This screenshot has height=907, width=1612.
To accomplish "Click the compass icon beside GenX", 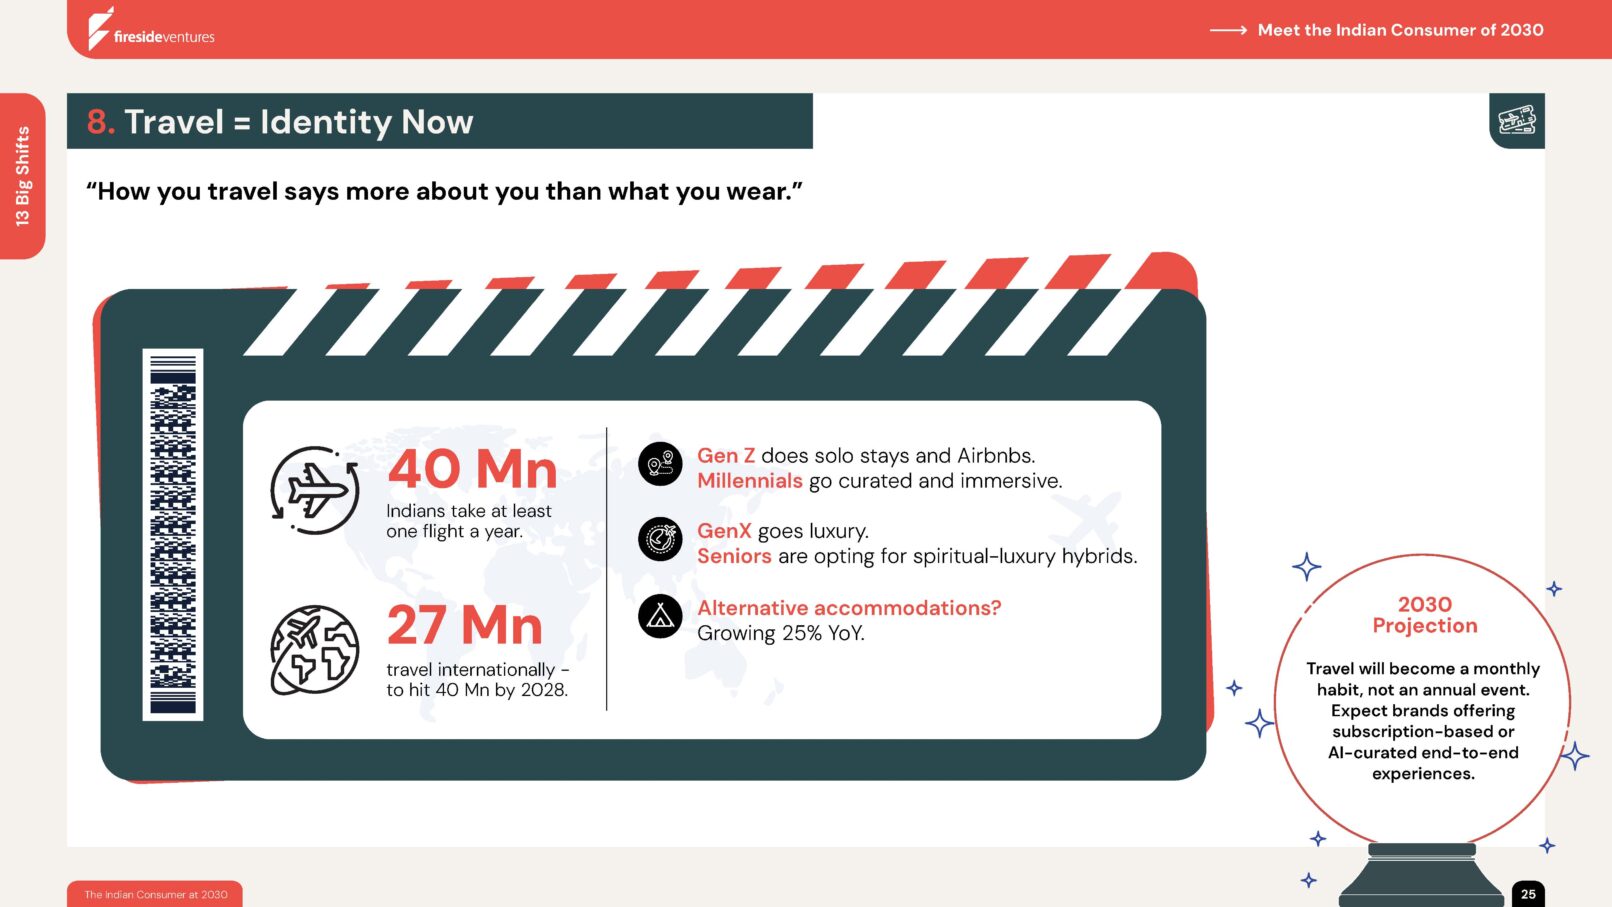I will coord(660,539).
